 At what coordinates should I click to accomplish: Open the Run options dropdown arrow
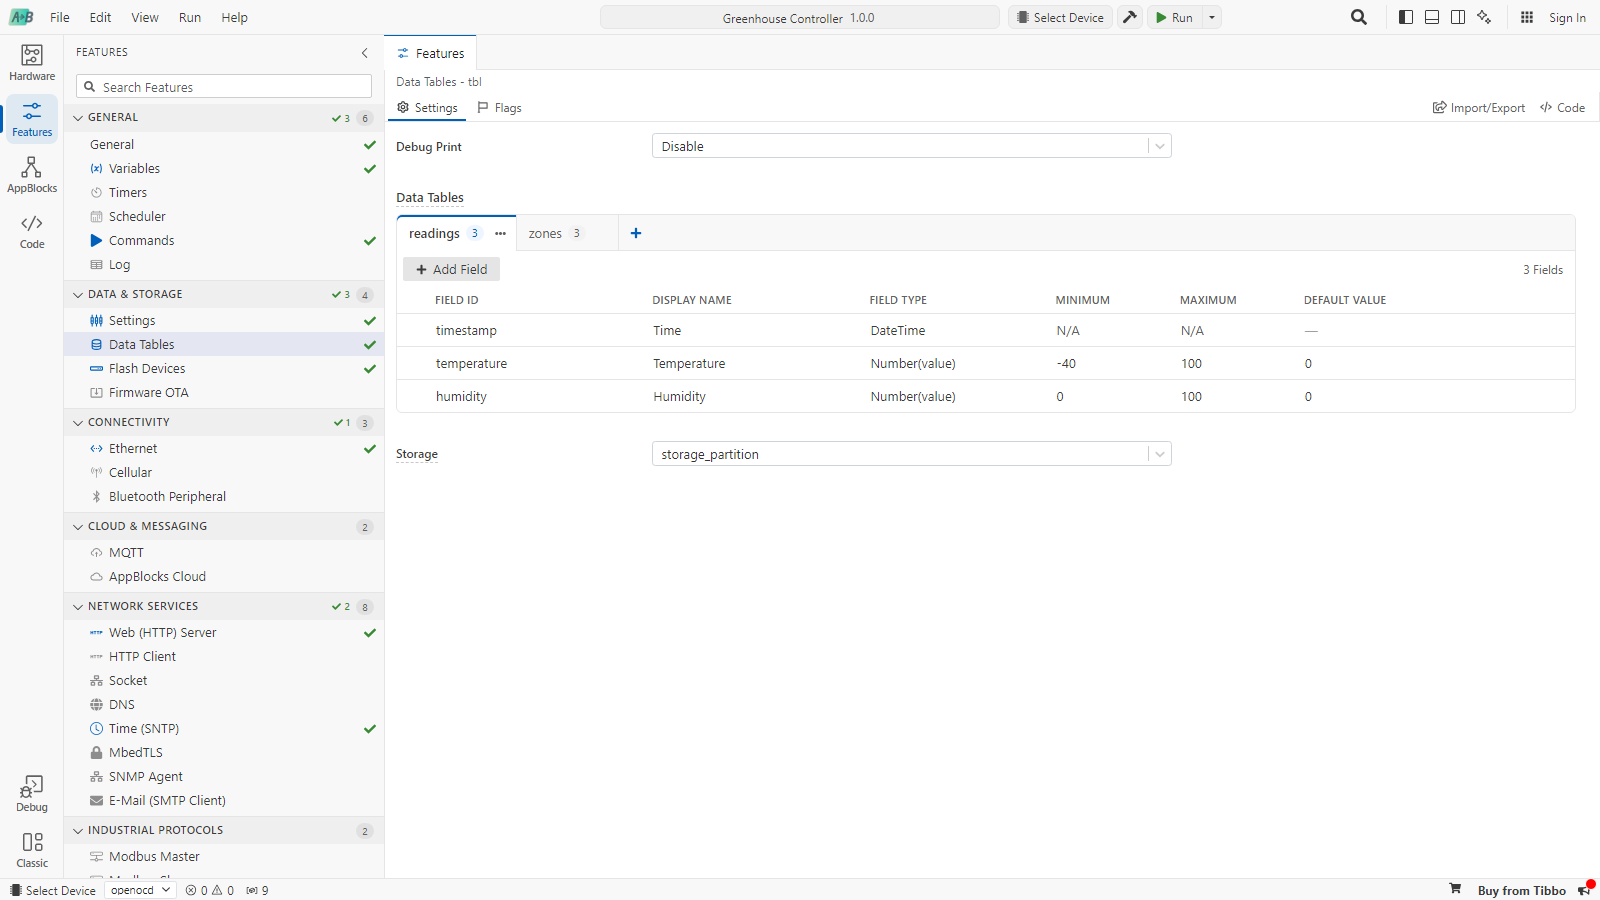pyautogui.click(x=1212, y=17)
